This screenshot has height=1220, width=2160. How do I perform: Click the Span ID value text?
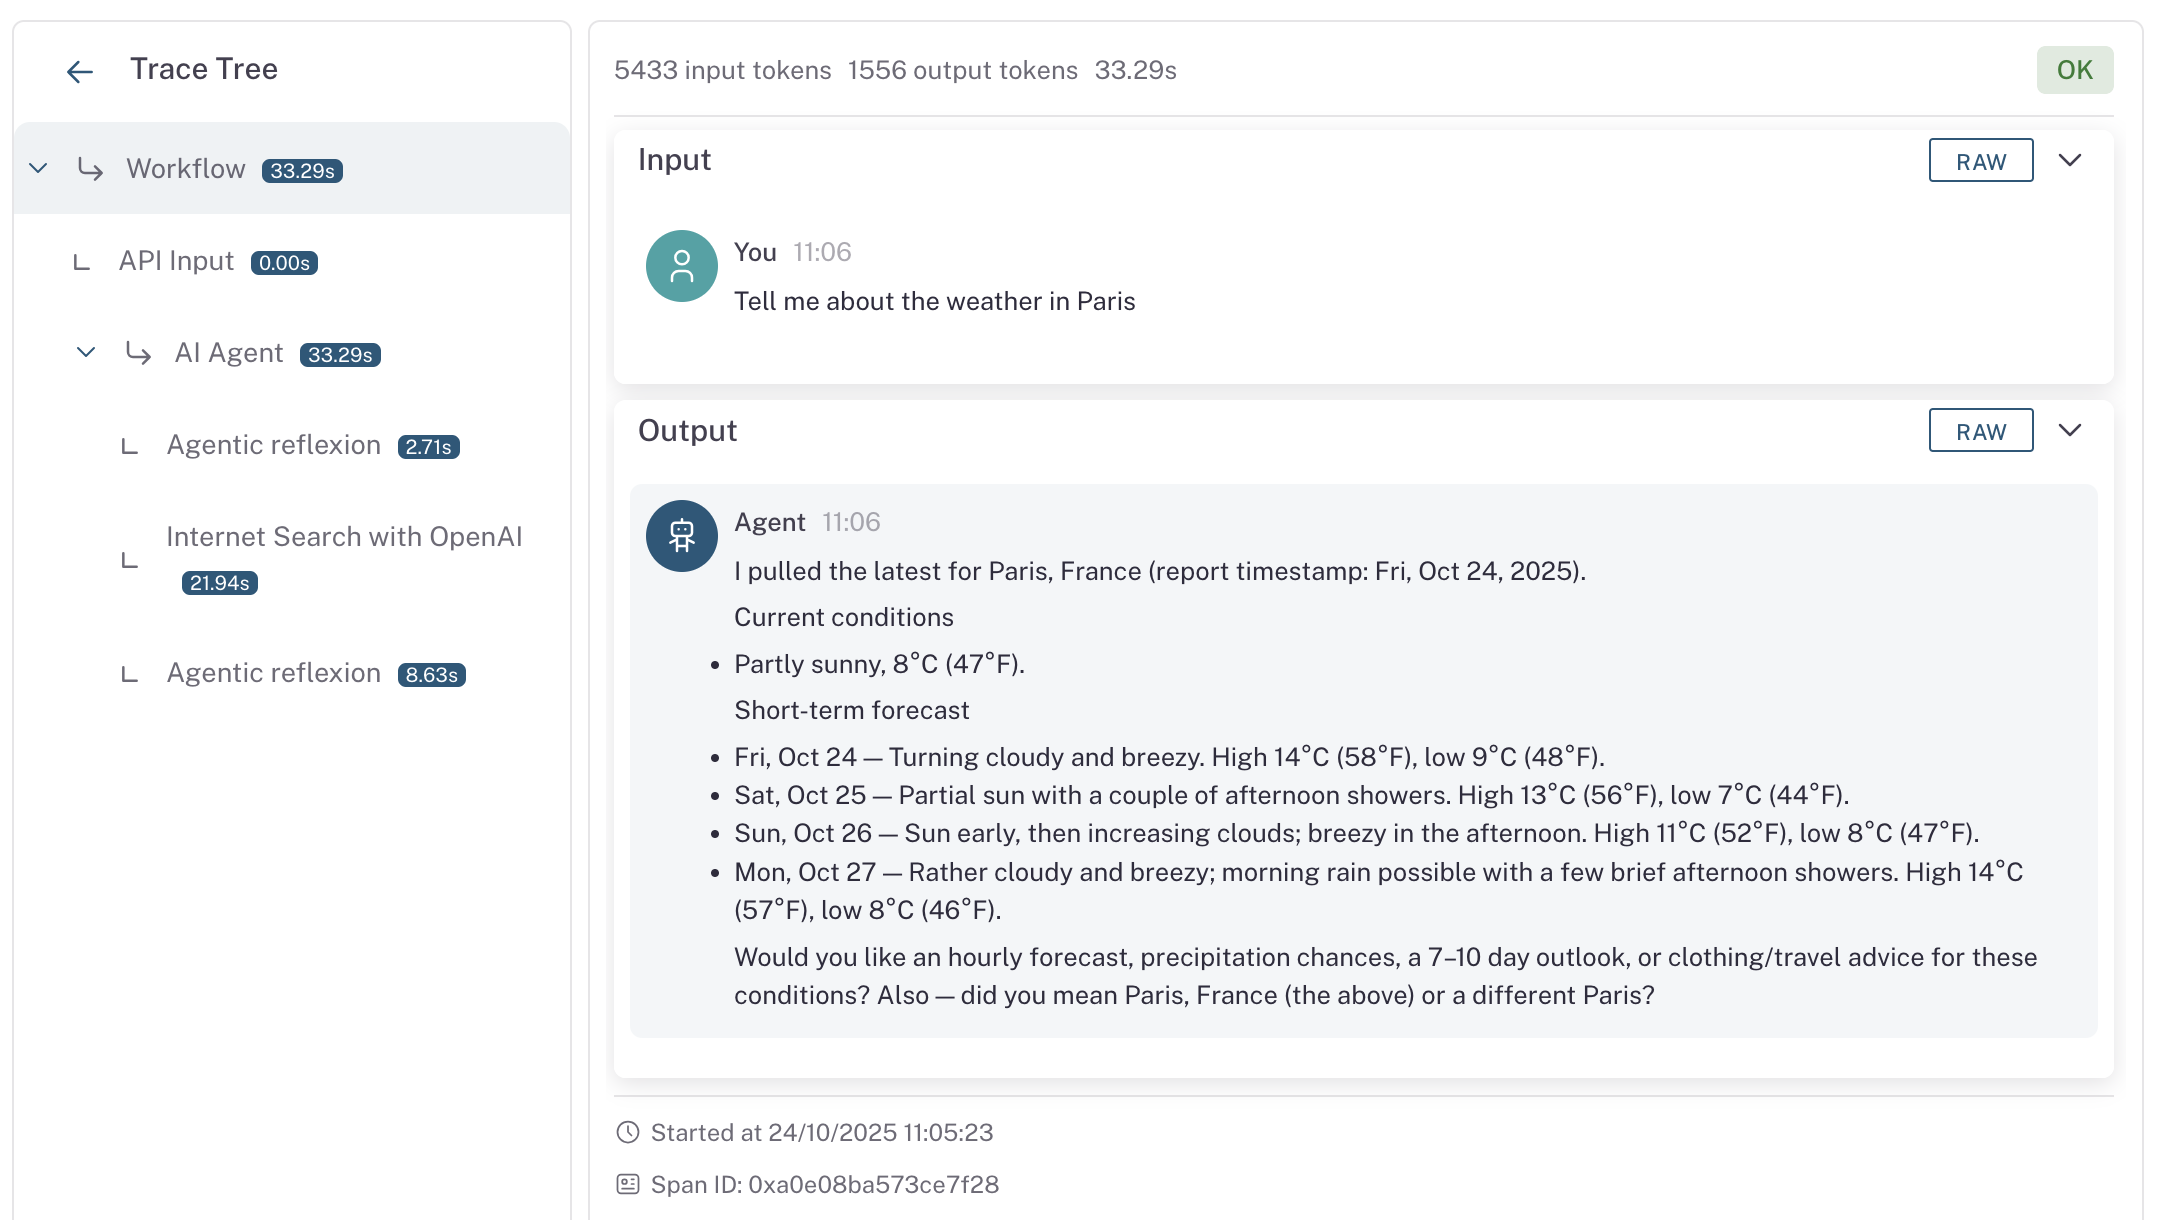point(873,1183)
